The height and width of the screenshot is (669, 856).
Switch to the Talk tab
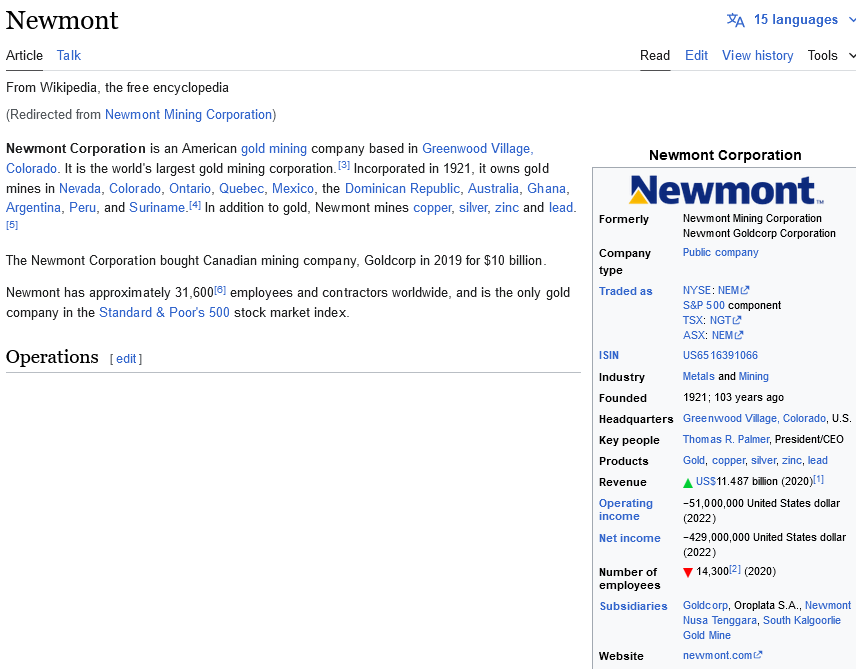click(69, 56)
